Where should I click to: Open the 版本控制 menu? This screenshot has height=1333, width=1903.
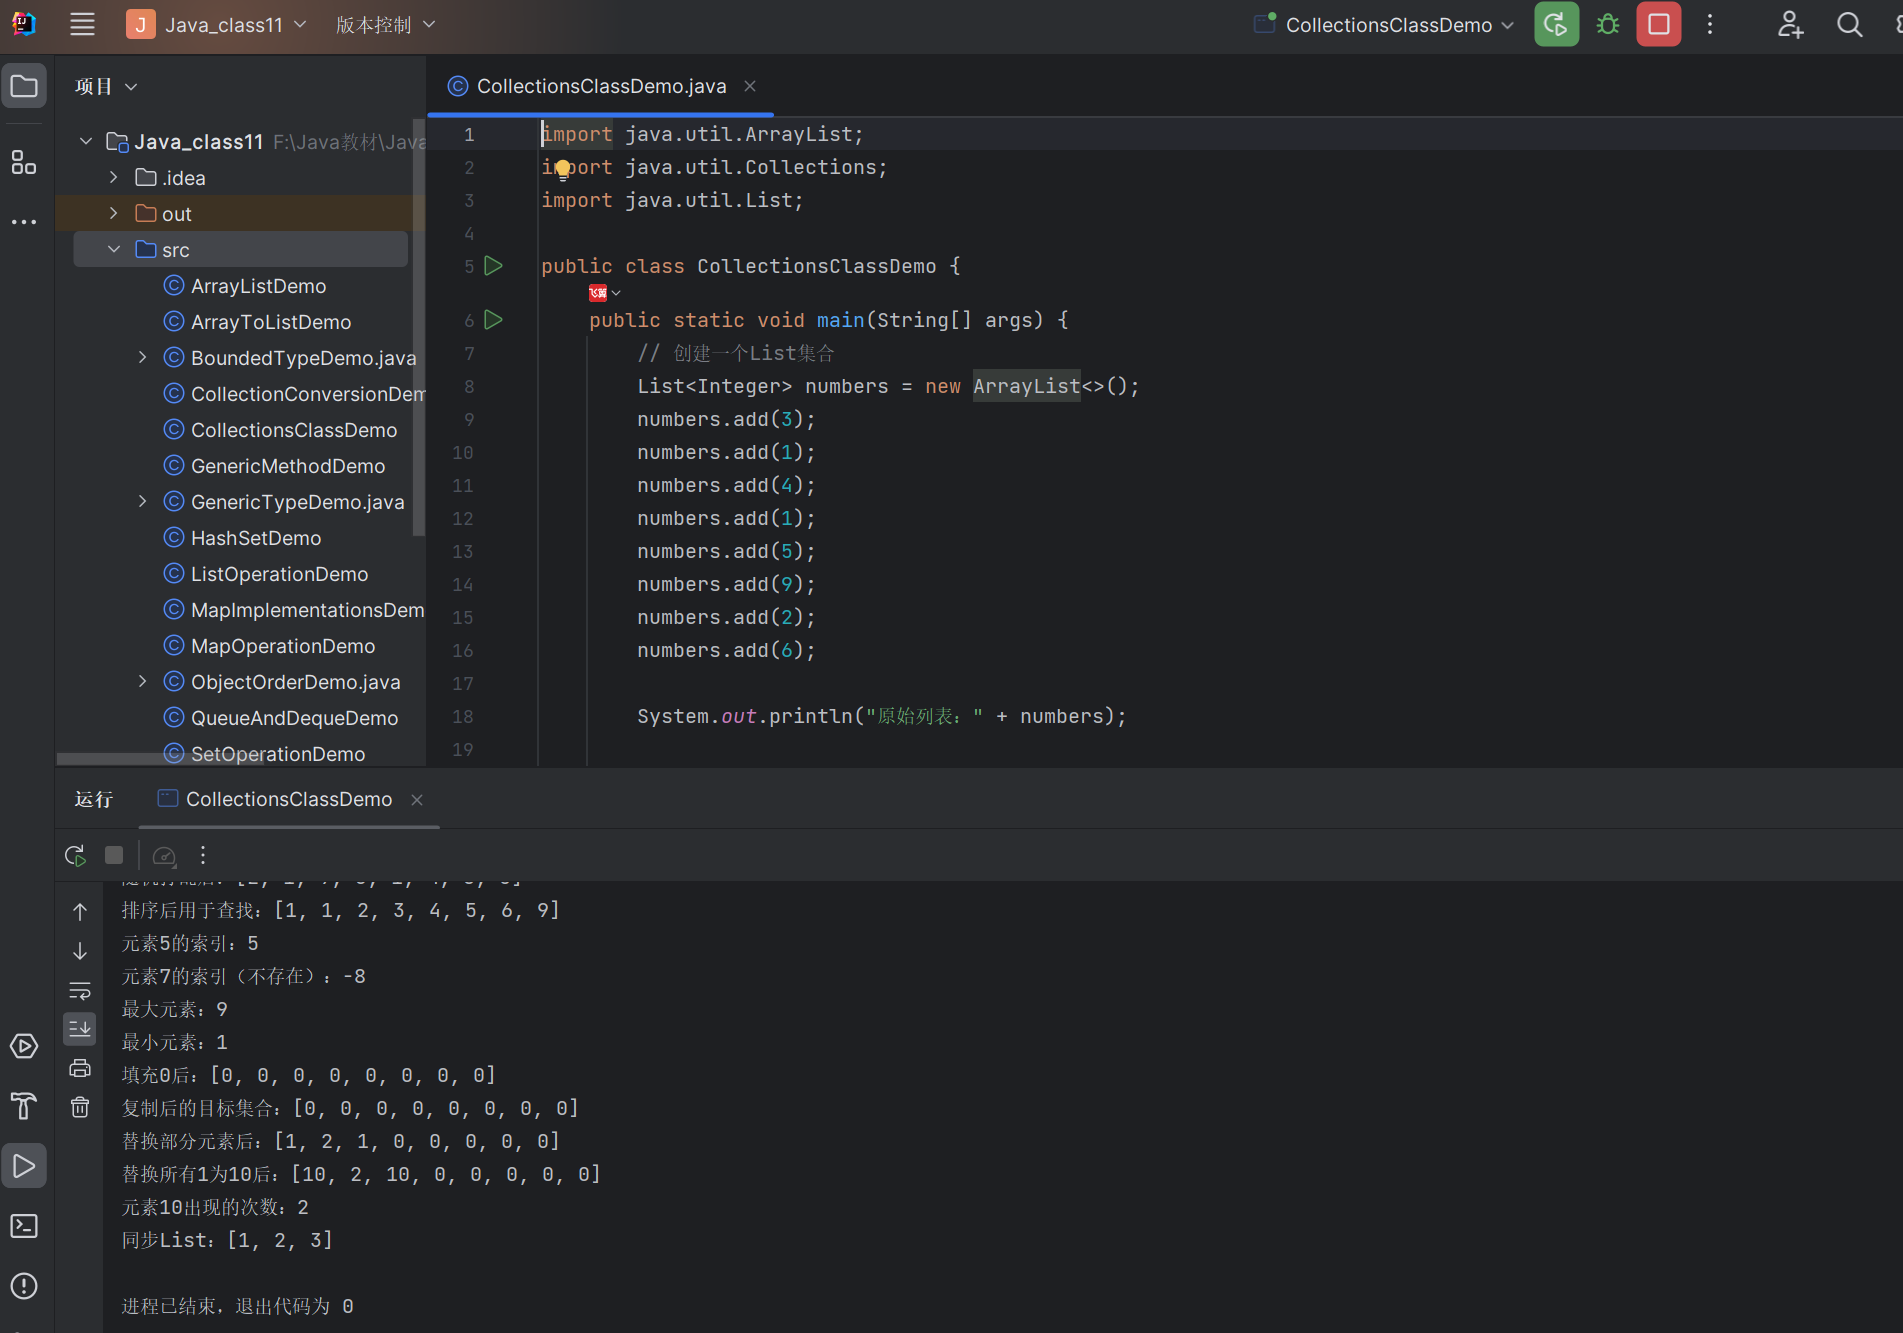pyautogui.click(x=385, y=25)
